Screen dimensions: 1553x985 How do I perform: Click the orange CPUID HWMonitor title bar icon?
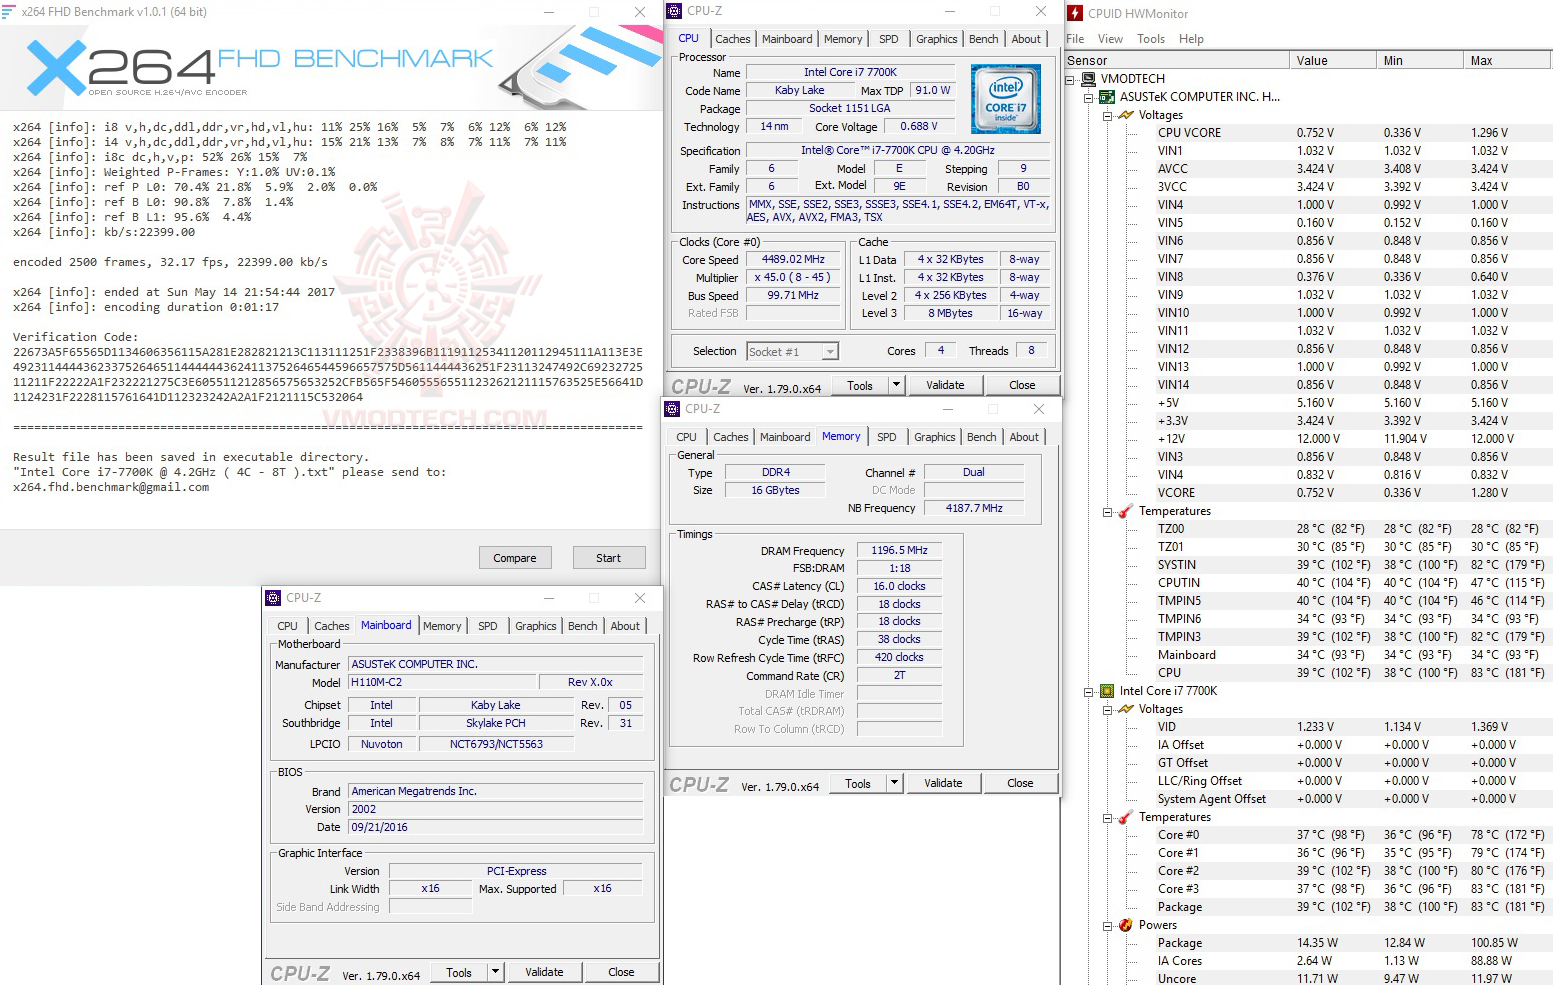(1075, 13)
